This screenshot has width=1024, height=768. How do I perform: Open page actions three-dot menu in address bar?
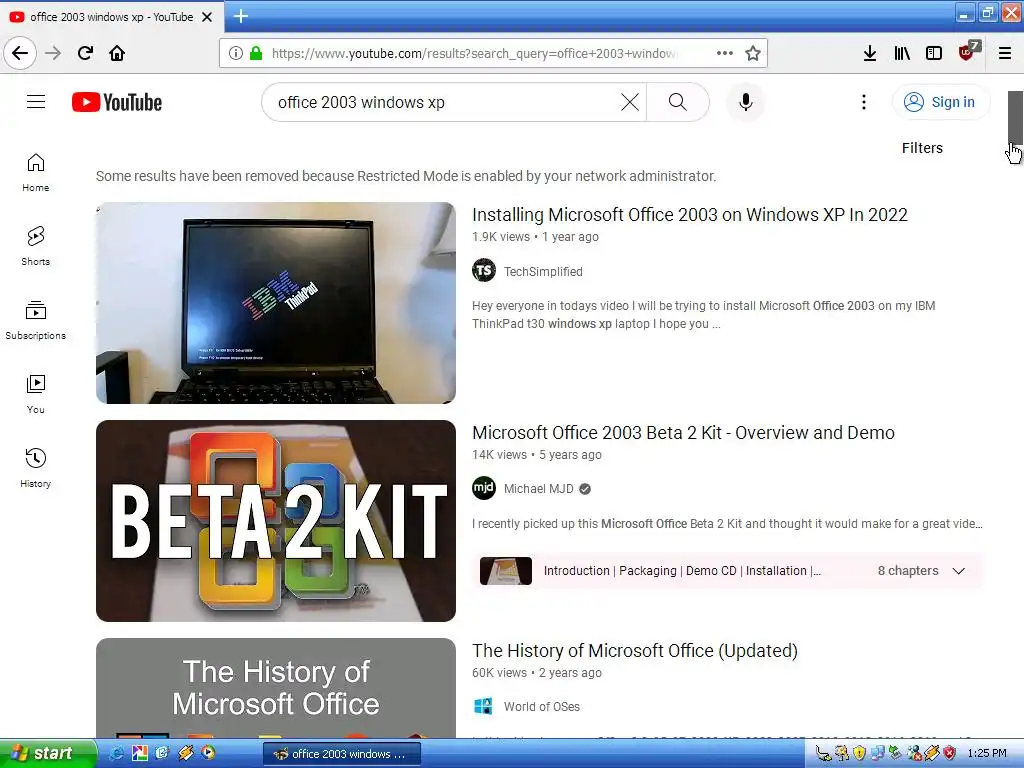pos(724,53)
